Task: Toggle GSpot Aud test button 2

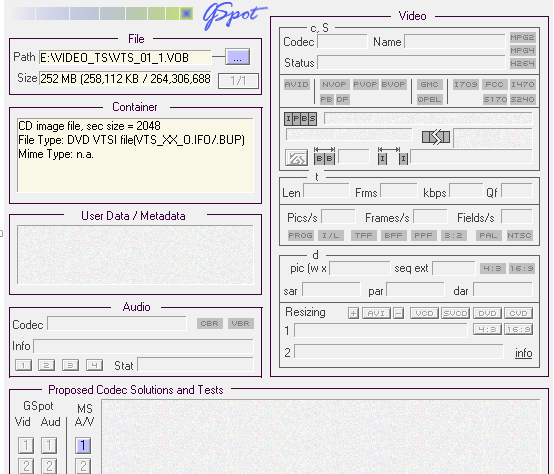Action: coord(49,466)
